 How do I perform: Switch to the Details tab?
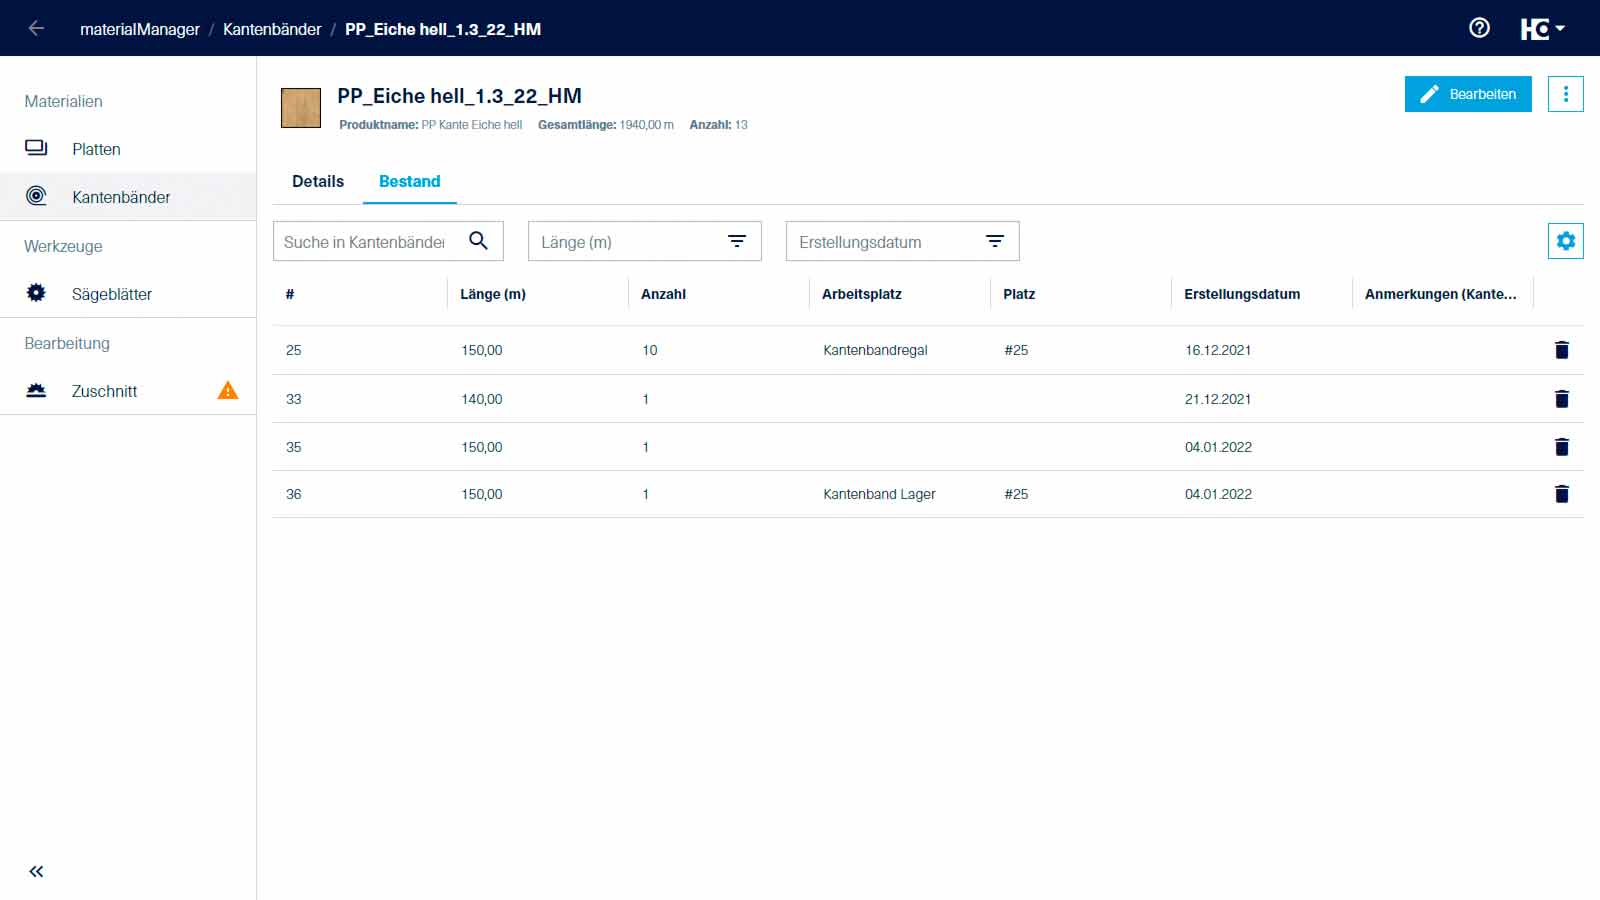pos(318,181)
